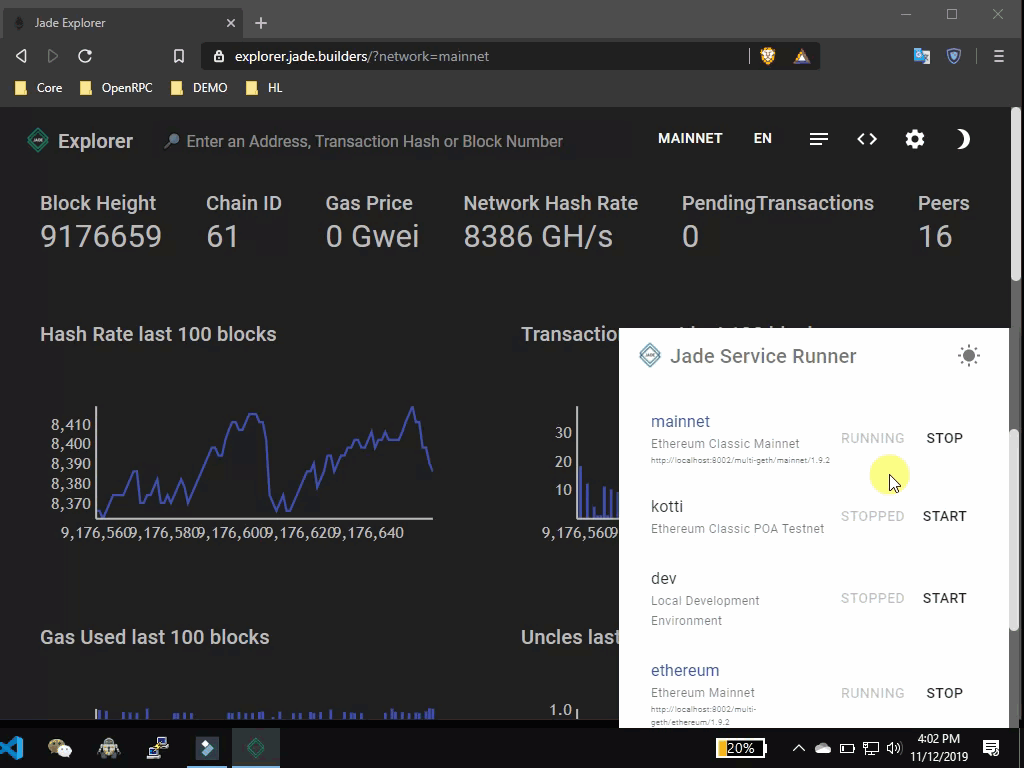This screenshot has width=1024, height=768.
Task: Open the EN language selector
Action: coord(762,138)
